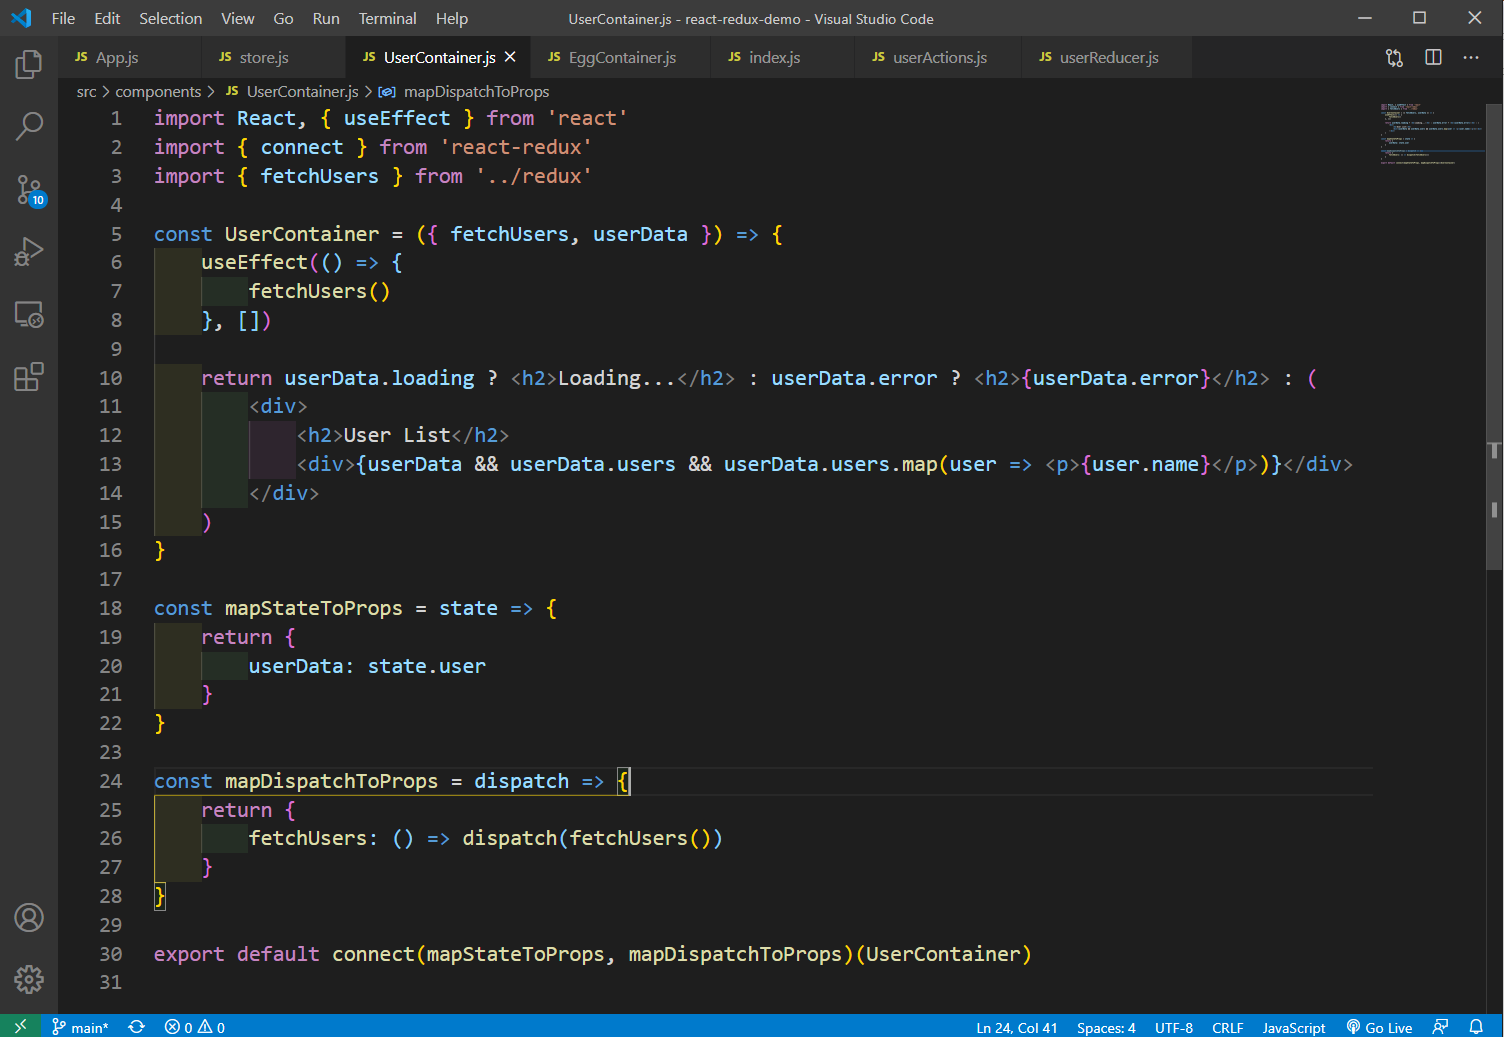Click Go Live server button
Viewport: 1504px width, 1037px height.
[x=1379, y=1027]
